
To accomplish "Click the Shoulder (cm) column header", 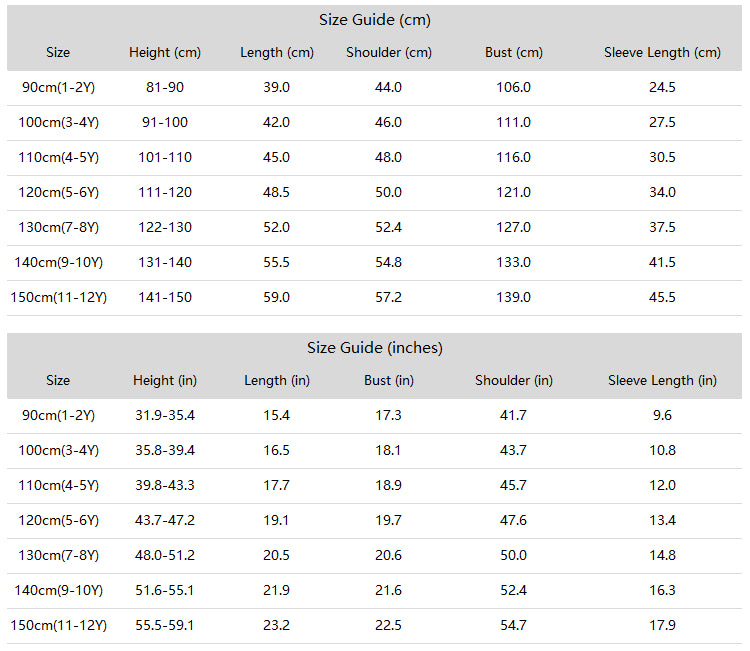I will 388,53.
